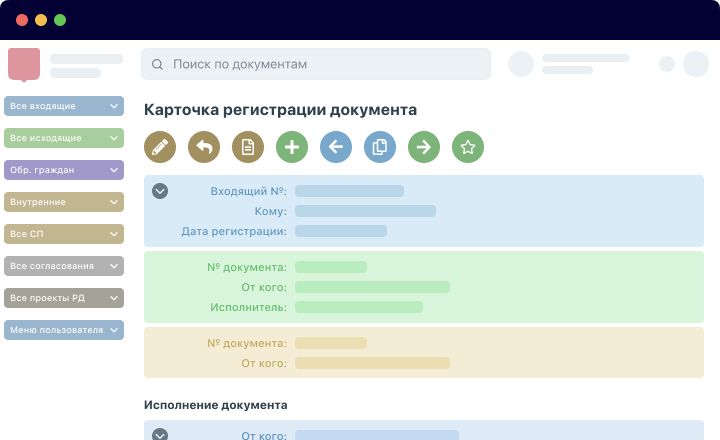Screen dimensions: 720x440
Task: Expand the Внутренние menu
Action: tap(64, 202)
